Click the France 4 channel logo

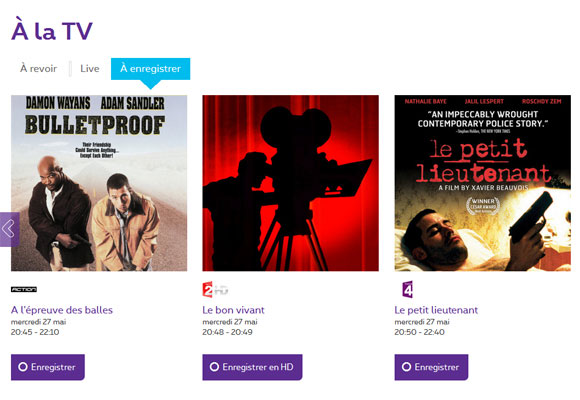point(407,289)
